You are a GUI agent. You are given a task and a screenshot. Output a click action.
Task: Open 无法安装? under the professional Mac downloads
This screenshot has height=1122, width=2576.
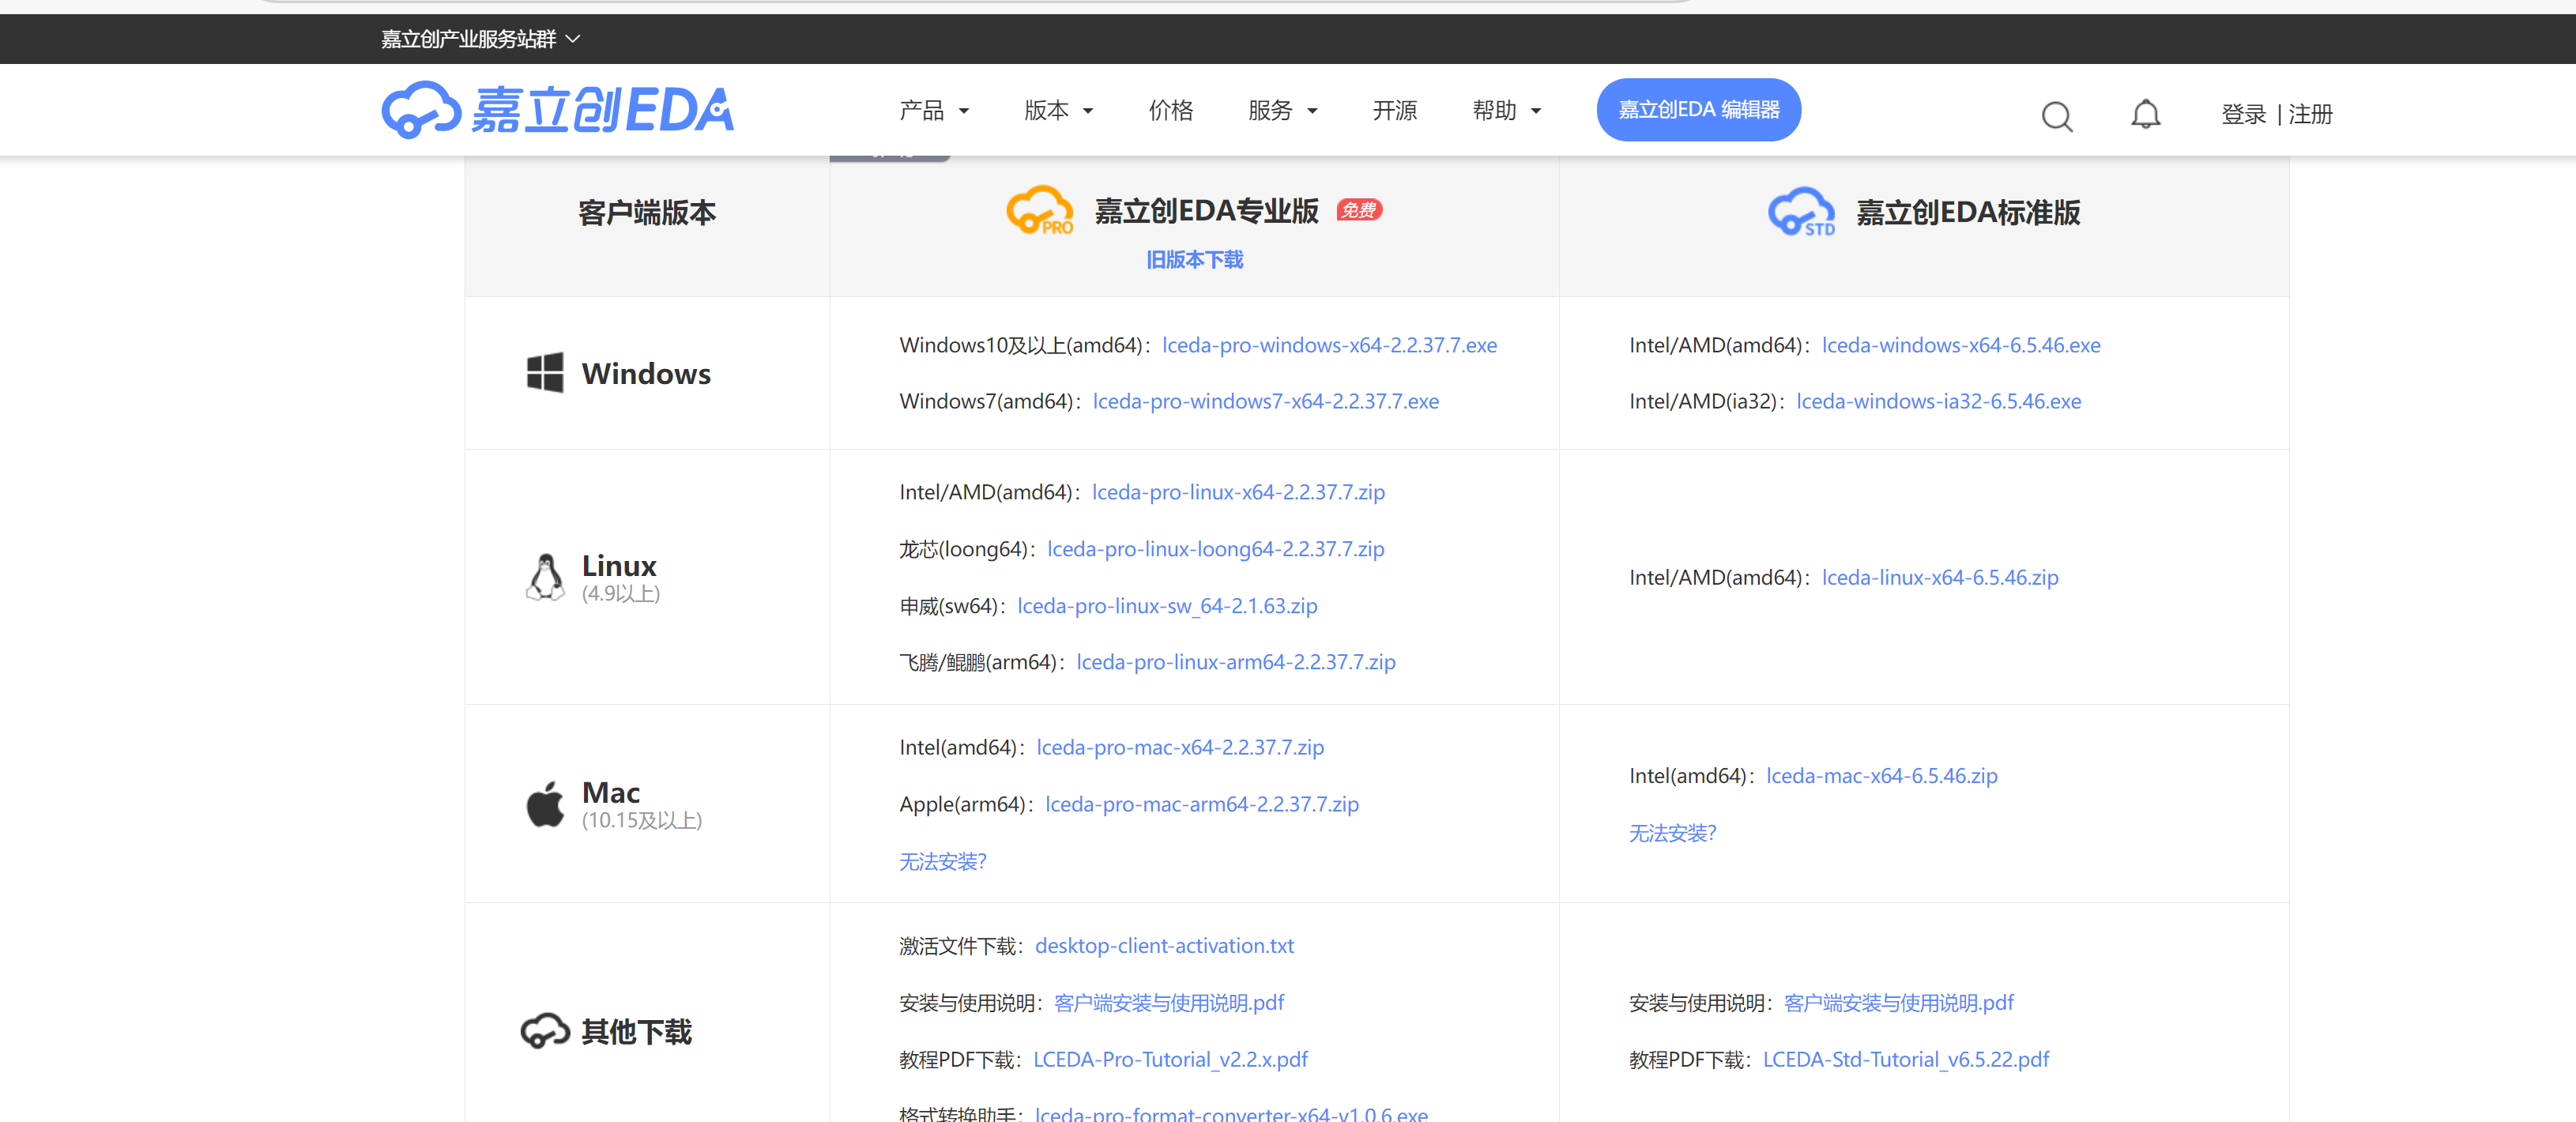[x=942, y=861]
